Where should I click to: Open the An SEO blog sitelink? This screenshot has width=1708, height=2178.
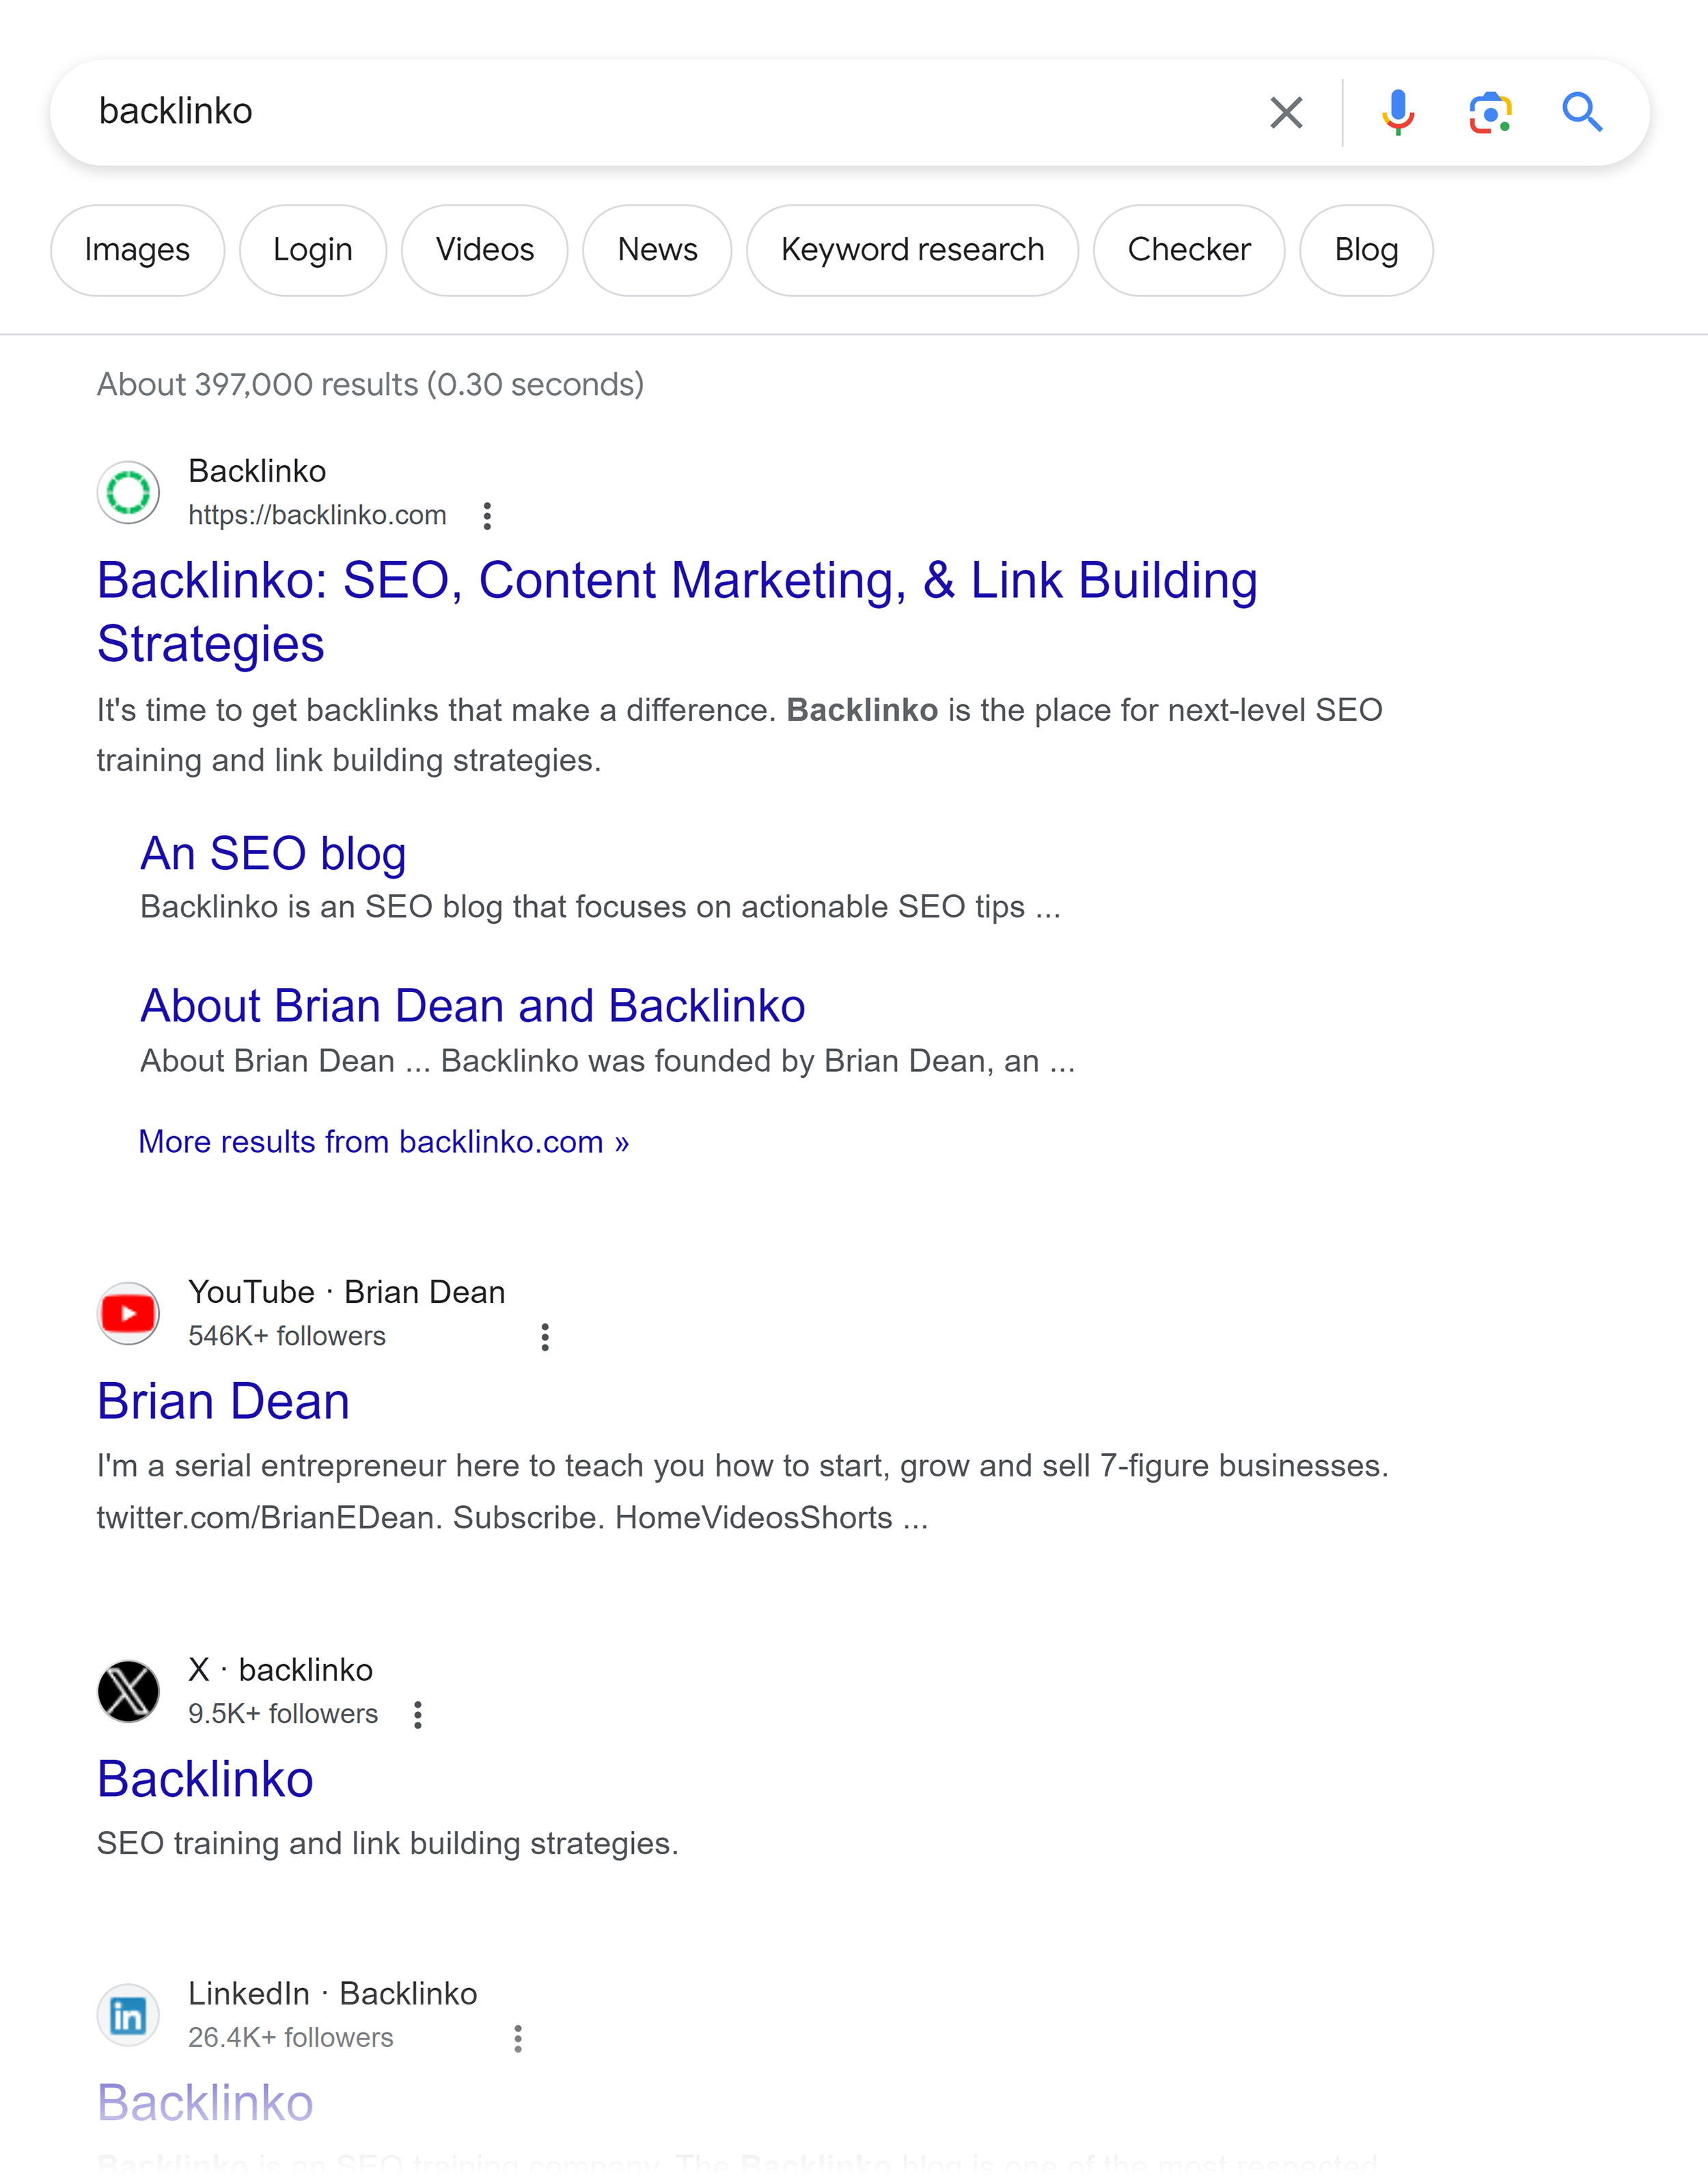tap(273, 853)
